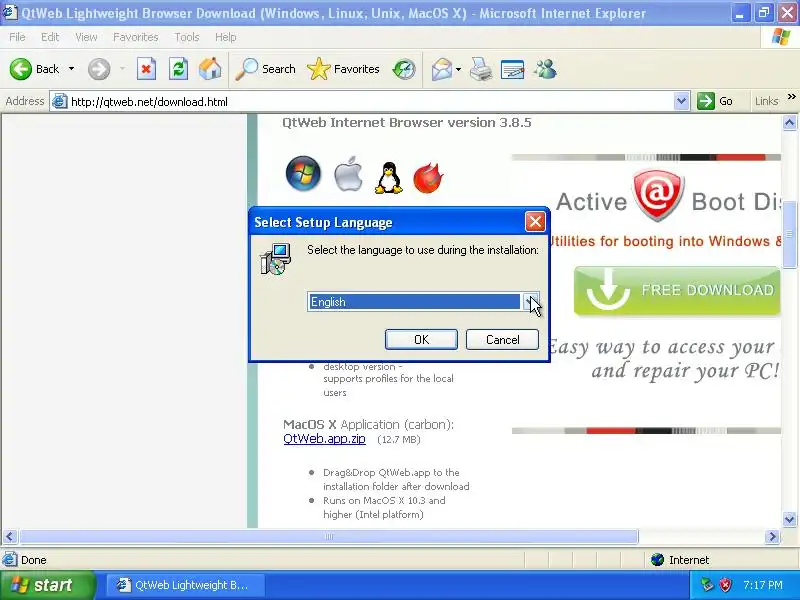
Task: Click the setup installer icon in dialog
Action: [276, 259]
